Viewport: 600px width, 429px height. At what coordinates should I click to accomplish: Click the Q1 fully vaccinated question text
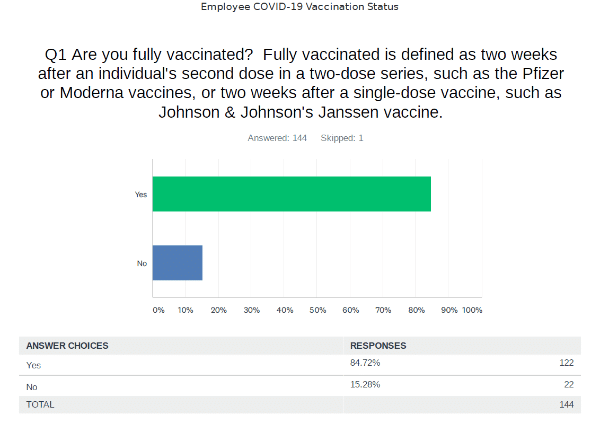click(300, 82)
